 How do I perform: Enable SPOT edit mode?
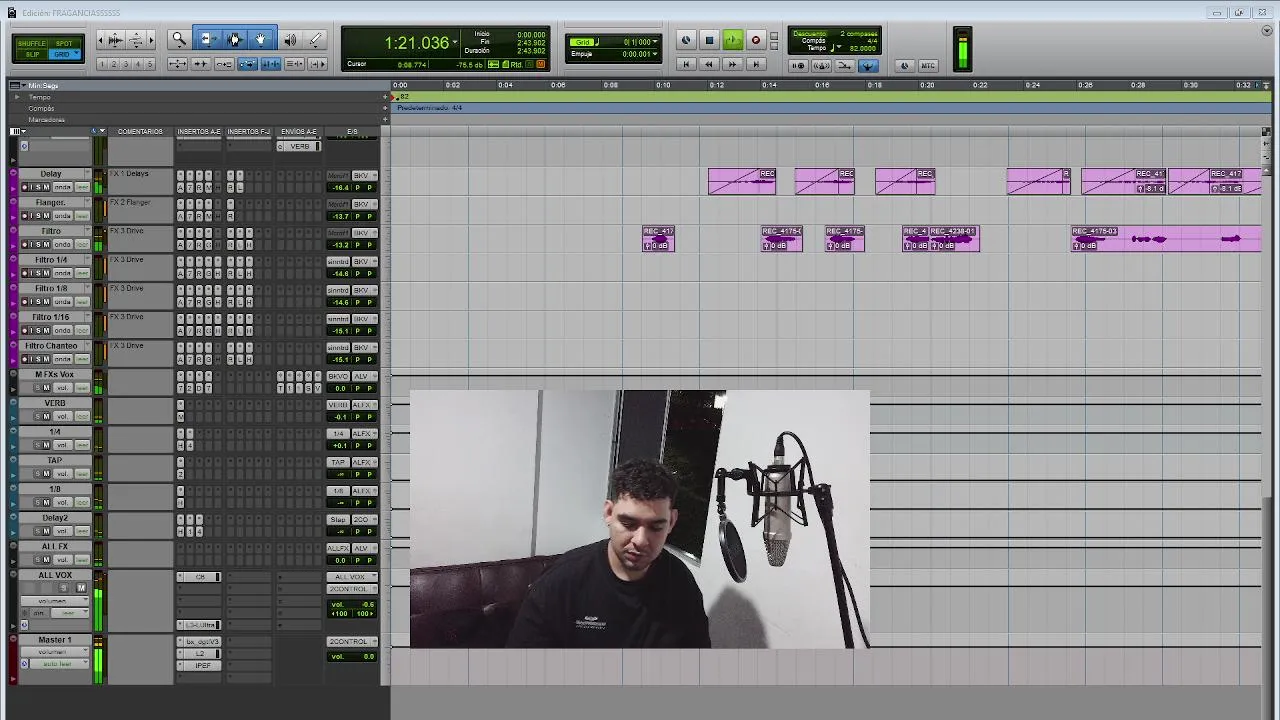point(64,44)
